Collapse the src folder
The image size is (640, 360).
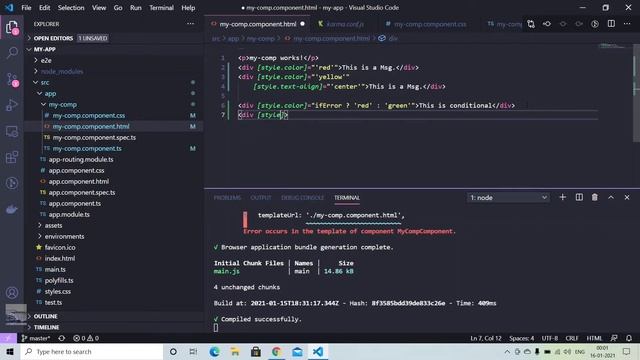[x=45, y=82]
